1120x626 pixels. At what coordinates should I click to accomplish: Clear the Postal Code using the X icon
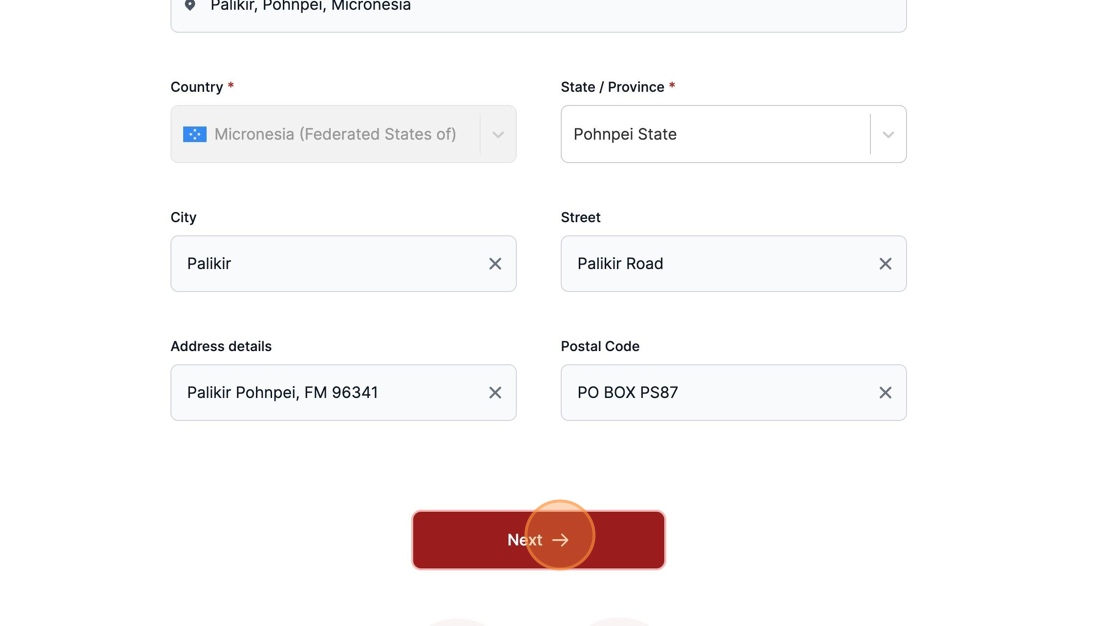coord(885,392)
